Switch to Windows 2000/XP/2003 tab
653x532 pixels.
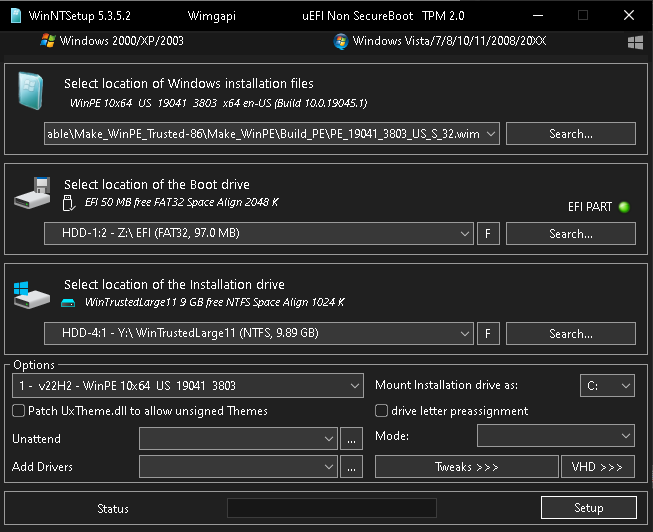112,41
